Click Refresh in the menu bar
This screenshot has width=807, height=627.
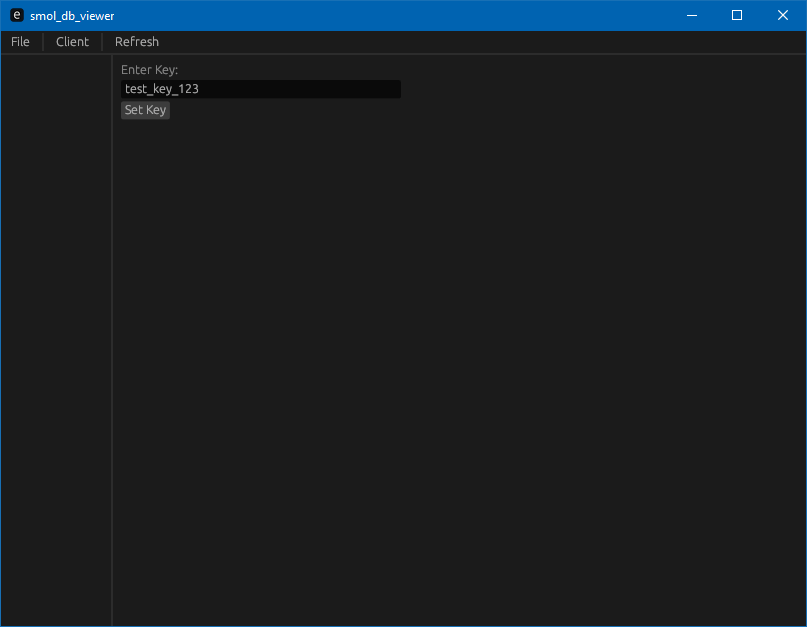tap(136, 42)
